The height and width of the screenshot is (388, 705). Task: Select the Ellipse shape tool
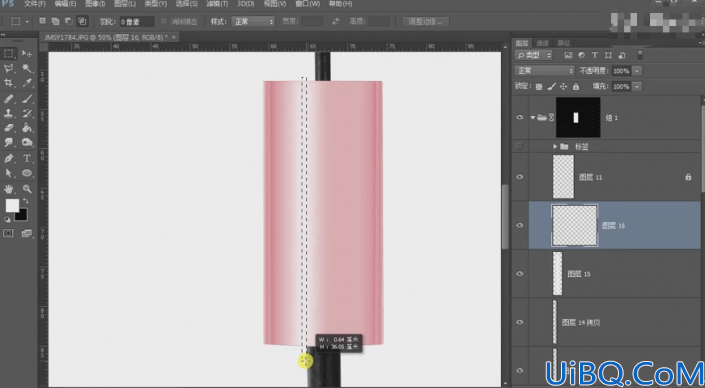[x=27, y=173]
